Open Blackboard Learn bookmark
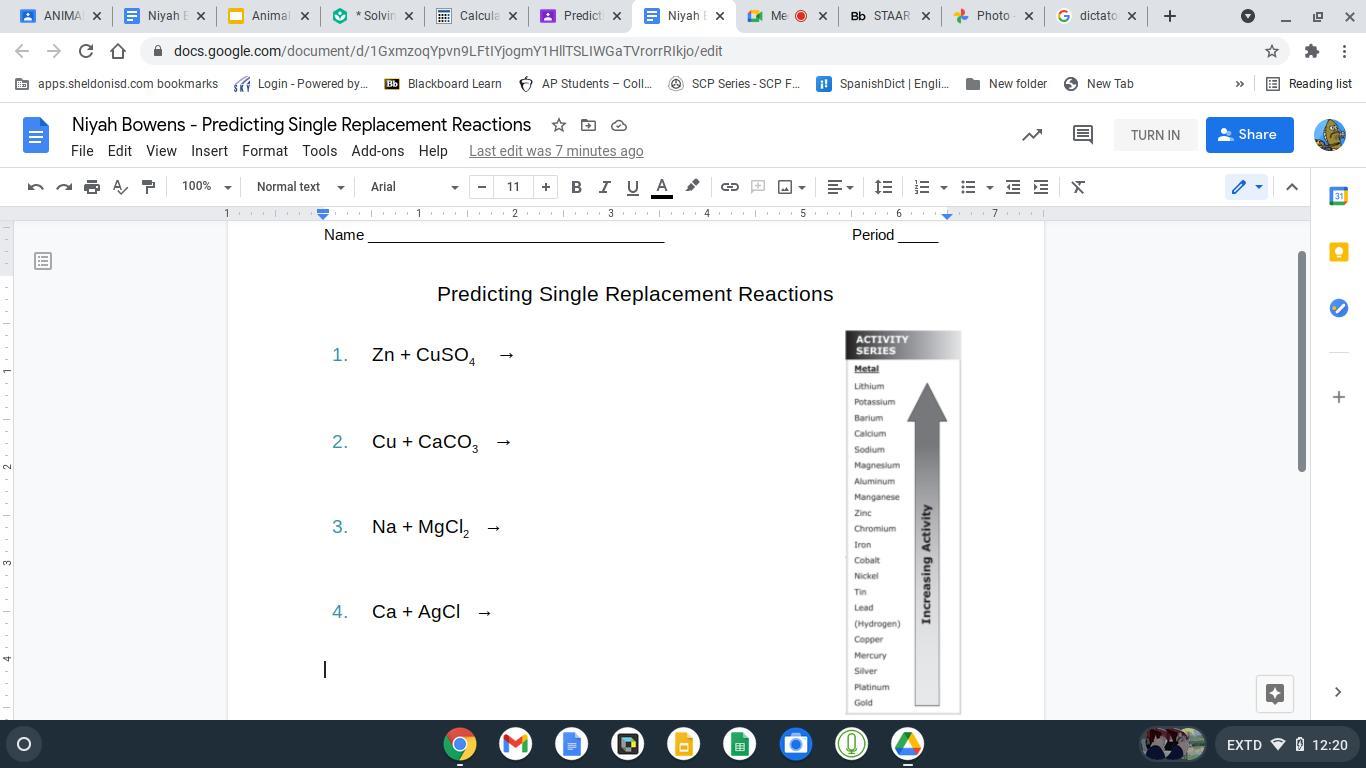This screenshot has height=768, width=1366. click(443, 84)
